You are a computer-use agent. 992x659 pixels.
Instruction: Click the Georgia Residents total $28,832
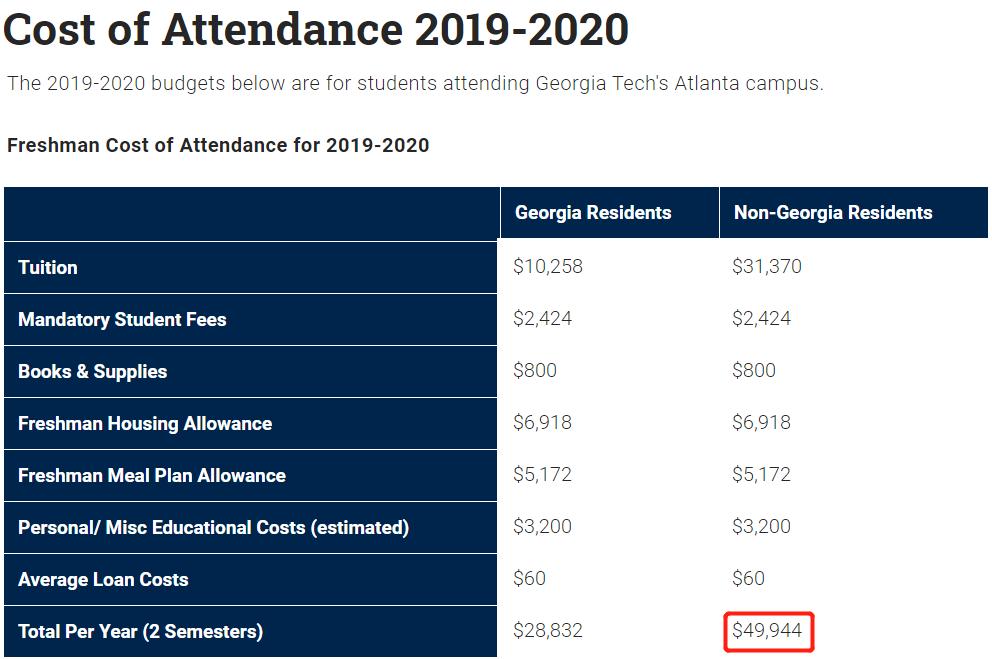[x=548, y=631]
